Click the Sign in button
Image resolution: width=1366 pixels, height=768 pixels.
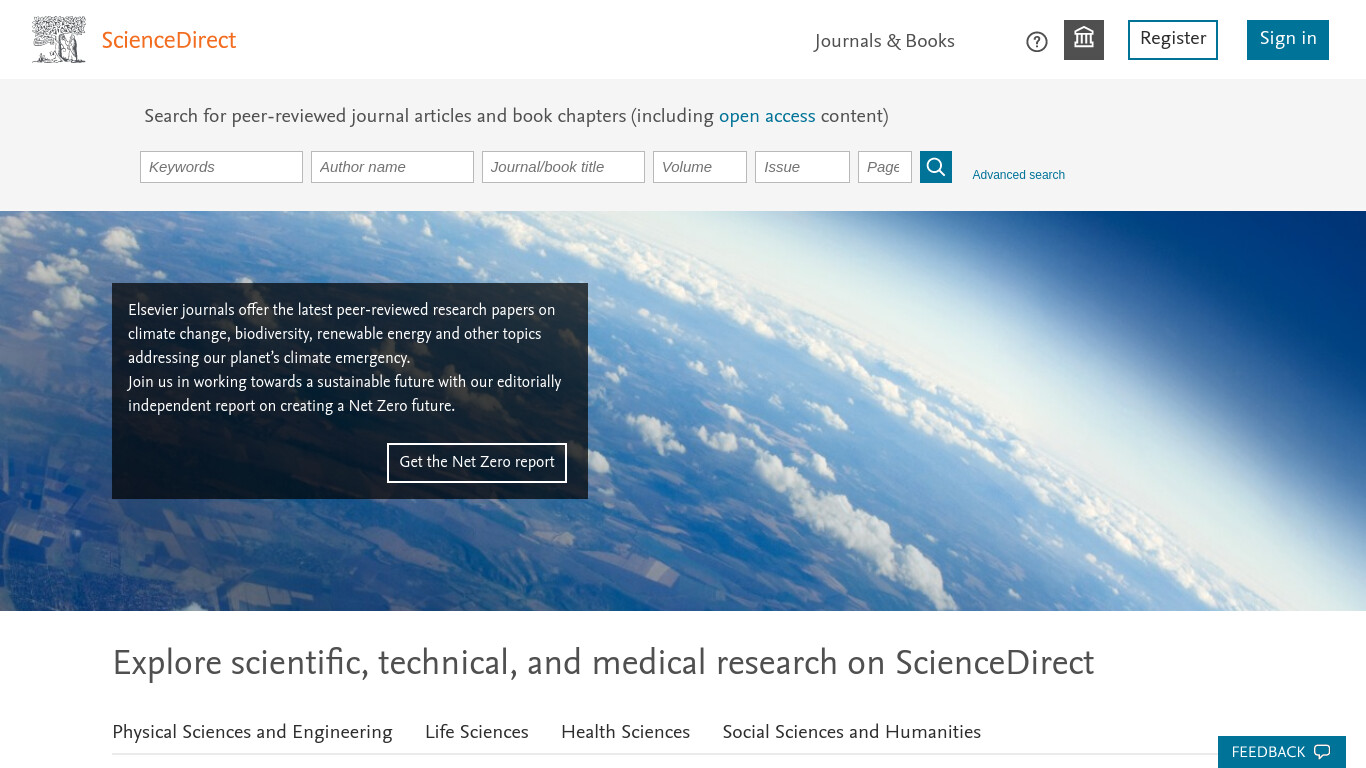point(1288,40)
